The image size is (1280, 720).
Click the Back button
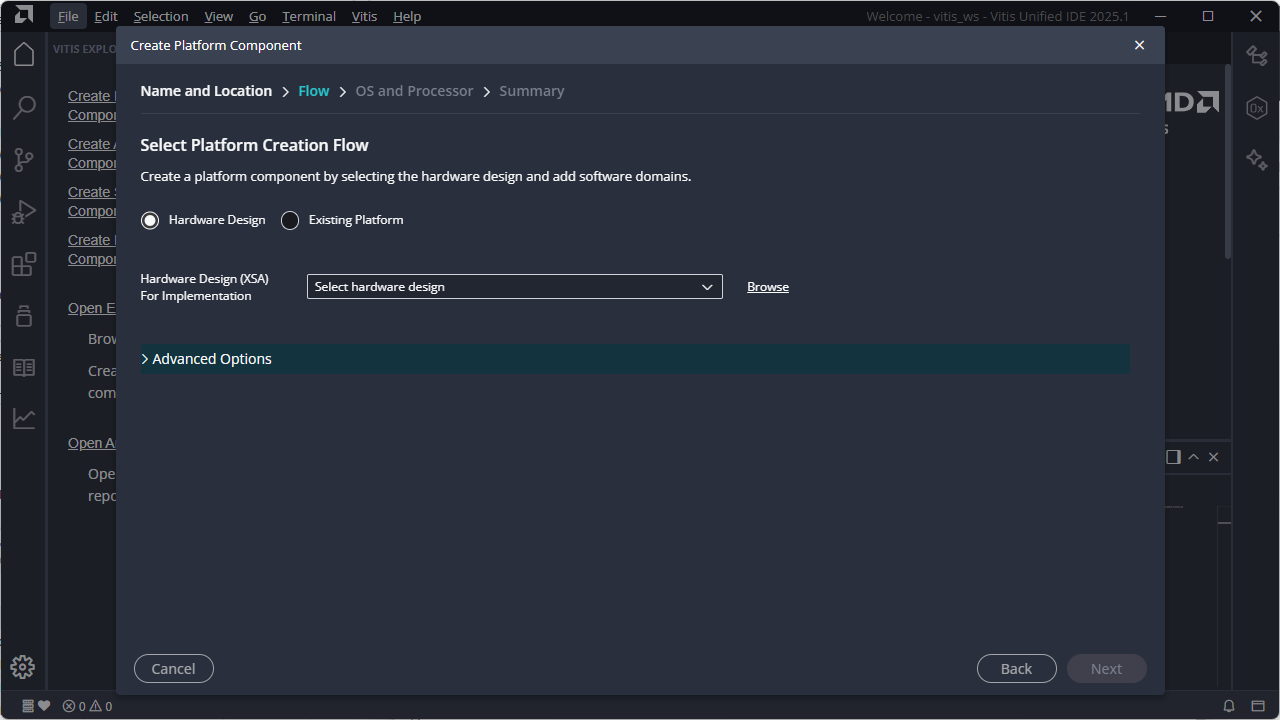click(x=1016, y=669)
